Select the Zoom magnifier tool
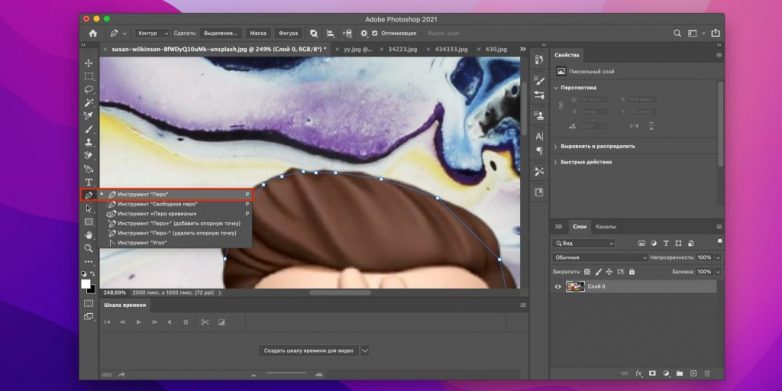This screenshot has width=782, height=391. point(89,248)
